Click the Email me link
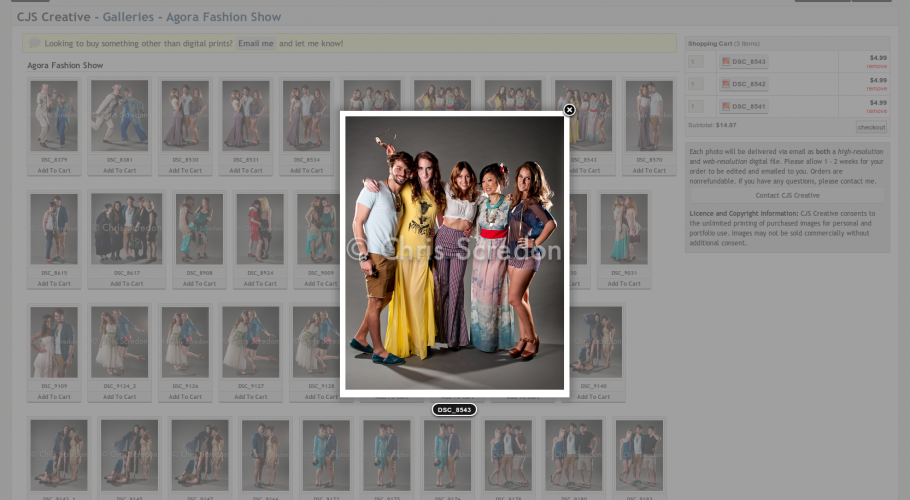The width and height of the screenshot is (910, 500). coord(255,44)
